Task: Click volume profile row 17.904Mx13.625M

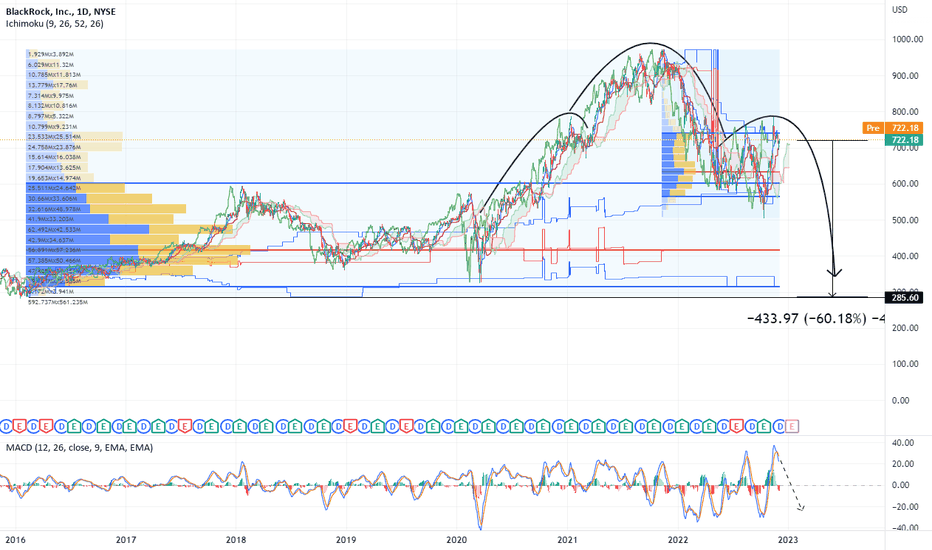Action: point(54,168)
